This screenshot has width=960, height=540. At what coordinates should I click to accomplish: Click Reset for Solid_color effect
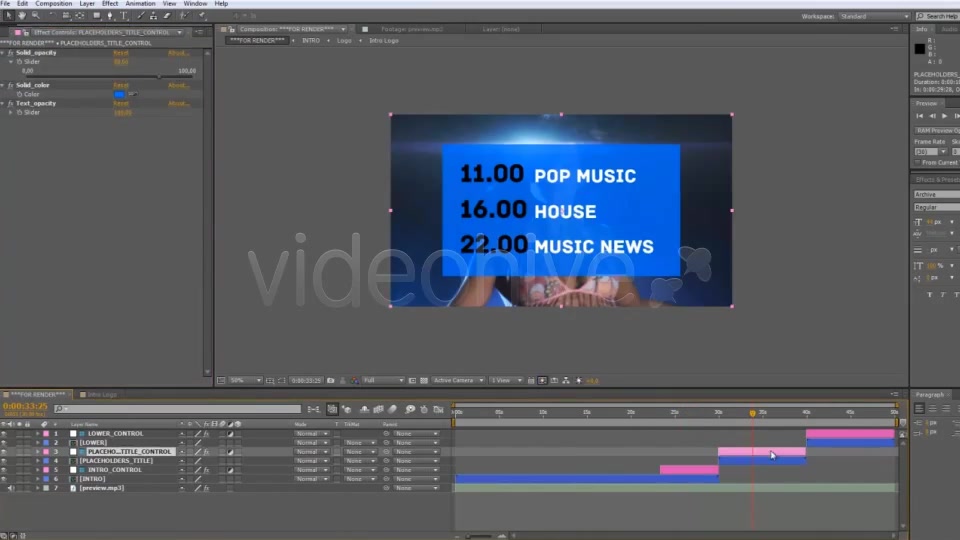tap(121, 86)
